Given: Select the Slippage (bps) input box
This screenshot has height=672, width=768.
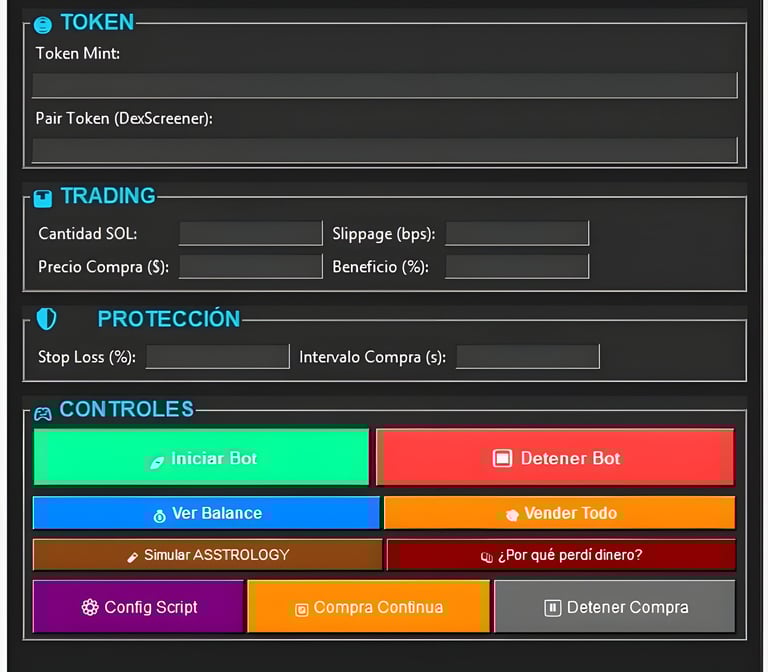Looking at the screenshot, I should 517,233.
